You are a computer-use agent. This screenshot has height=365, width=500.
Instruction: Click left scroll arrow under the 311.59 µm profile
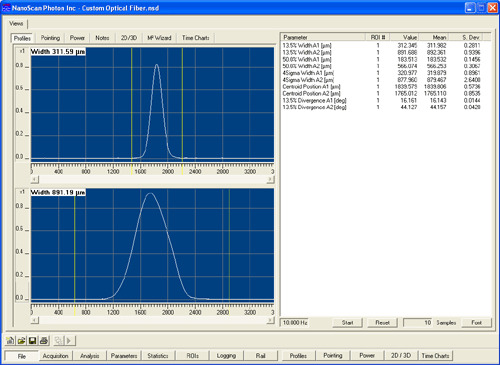[x=35, y=179]
